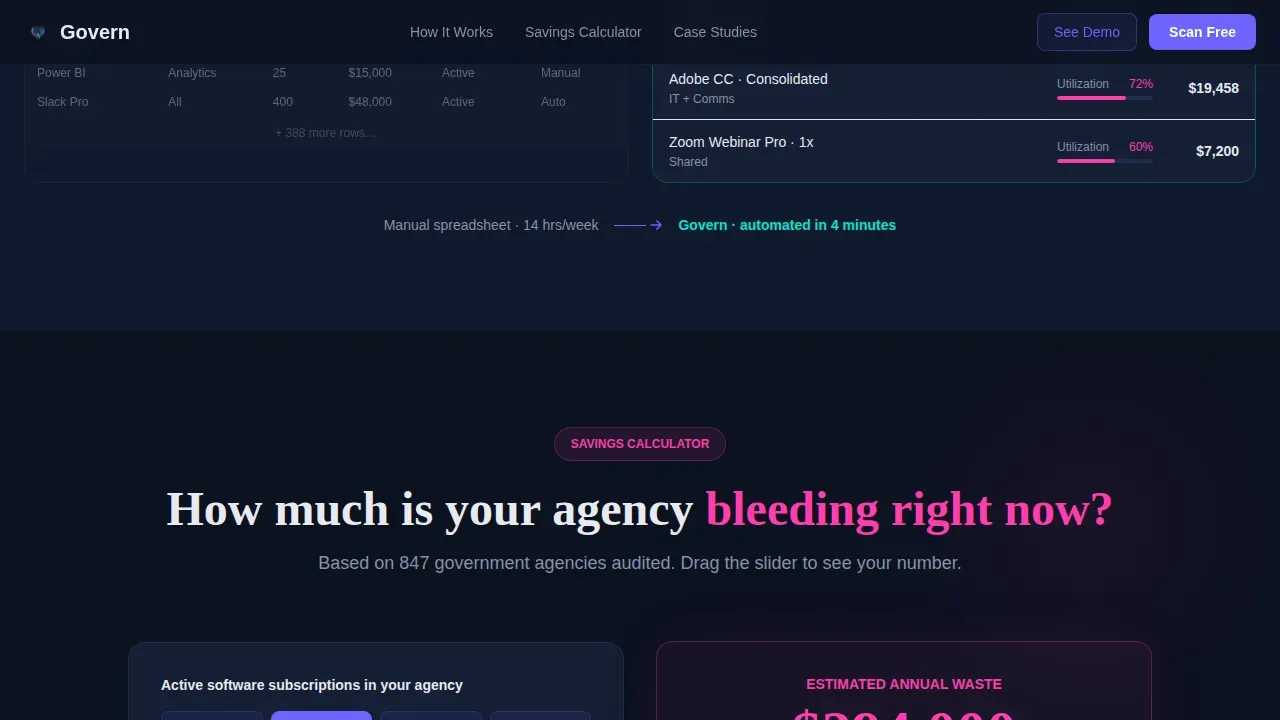Select the Adobe CC · Consolidated row title
The width and height of the screenshot is (1280, 720).
coord(748,79)
